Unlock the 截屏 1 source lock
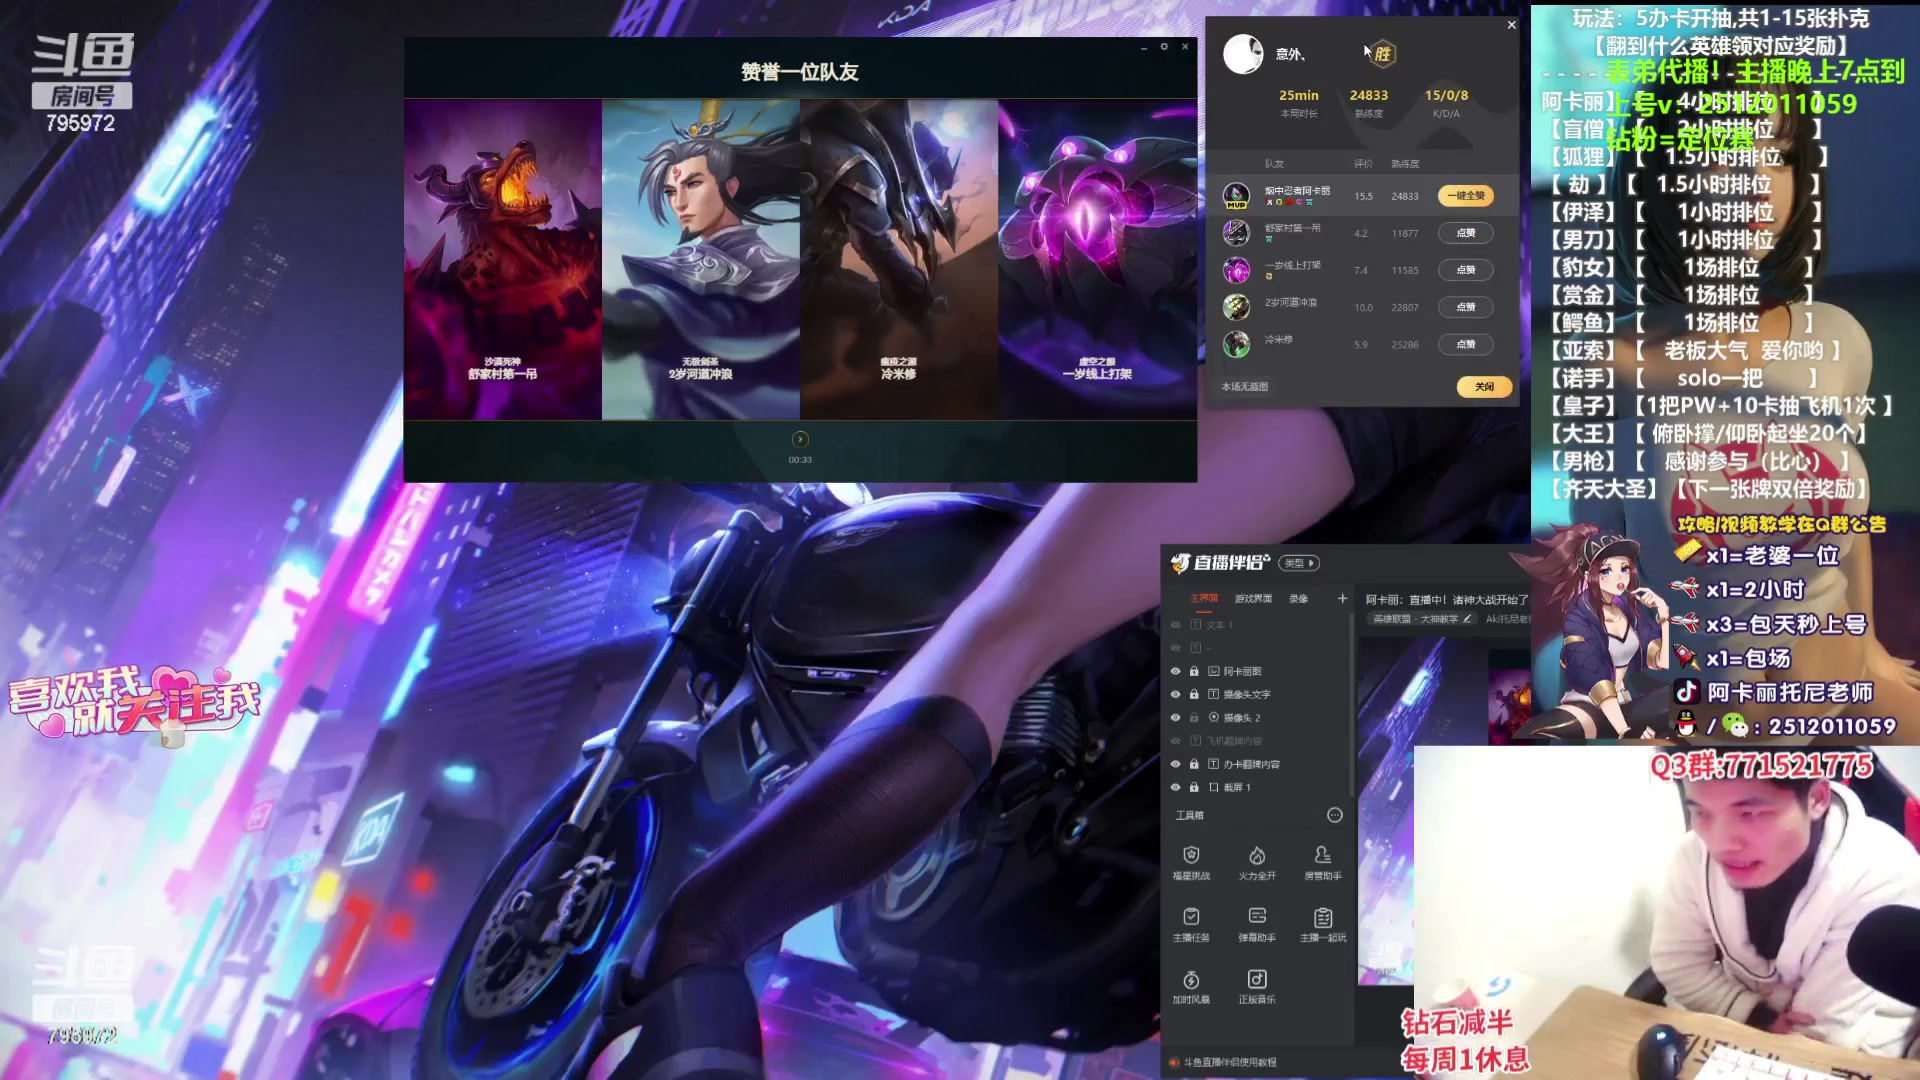Image resolution: width=1920 pixels, height=1080 pixels. pyautogui.click(x=1194, y=787)
